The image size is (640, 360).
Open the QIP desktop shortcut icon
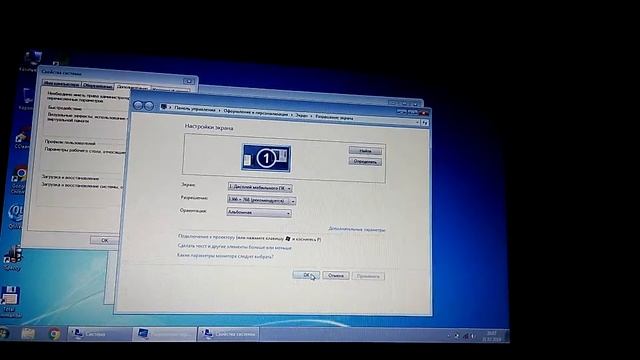point(16,216)
